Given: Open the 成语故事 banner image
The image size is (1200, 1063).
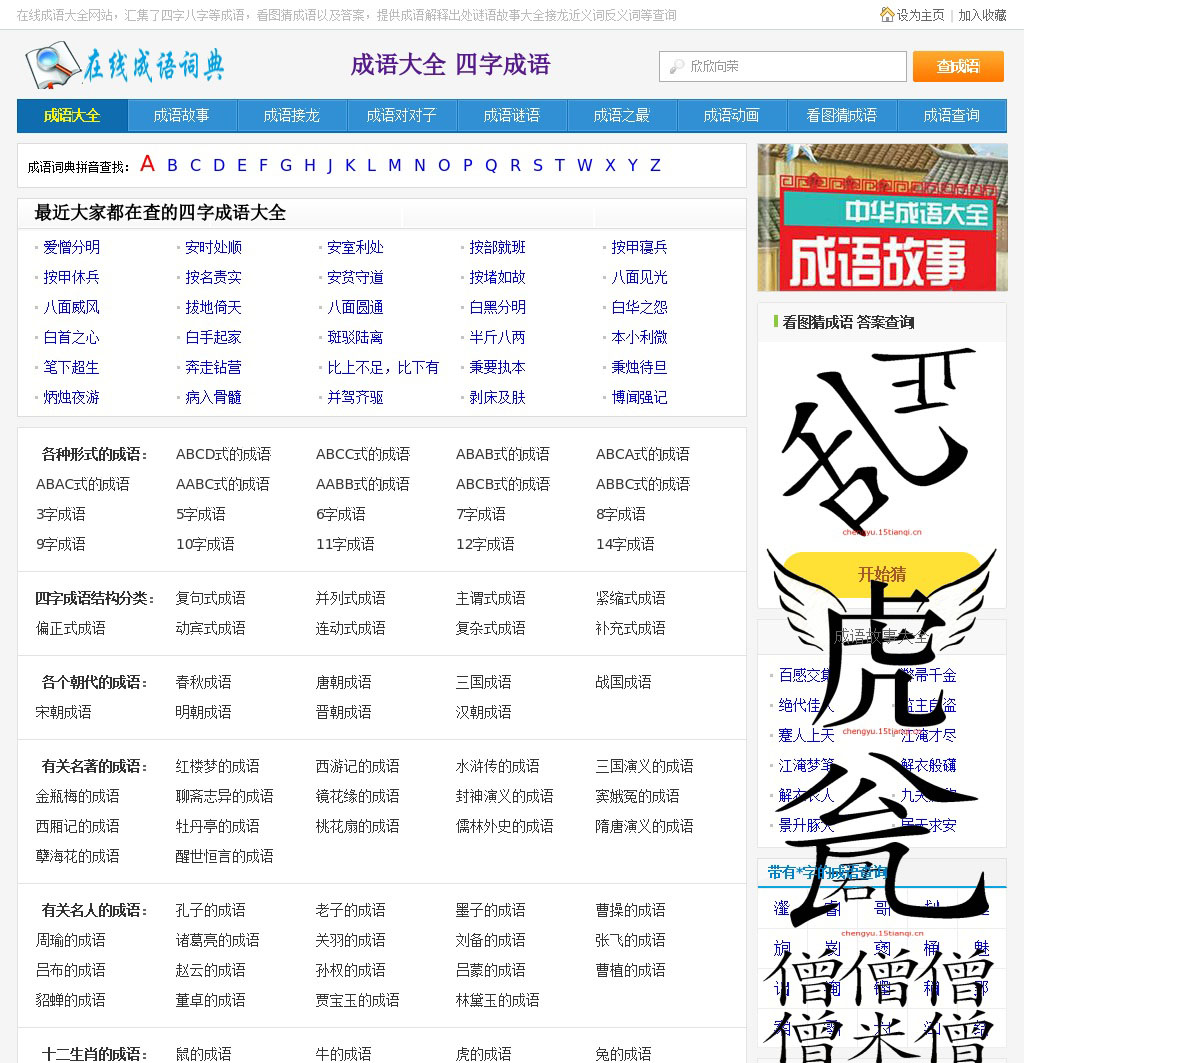Looking at the screenshot, I should tap(882, 218).
